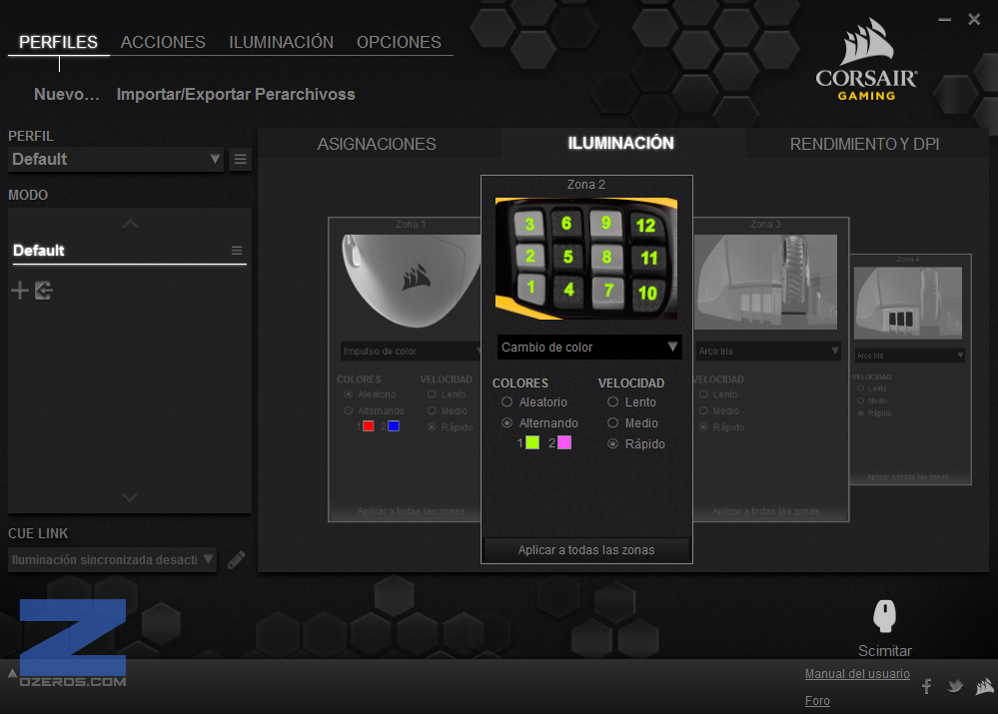Select the Zona 3 scroll wheel thumbnail
The image size is (998, 714).
[766, 282]
